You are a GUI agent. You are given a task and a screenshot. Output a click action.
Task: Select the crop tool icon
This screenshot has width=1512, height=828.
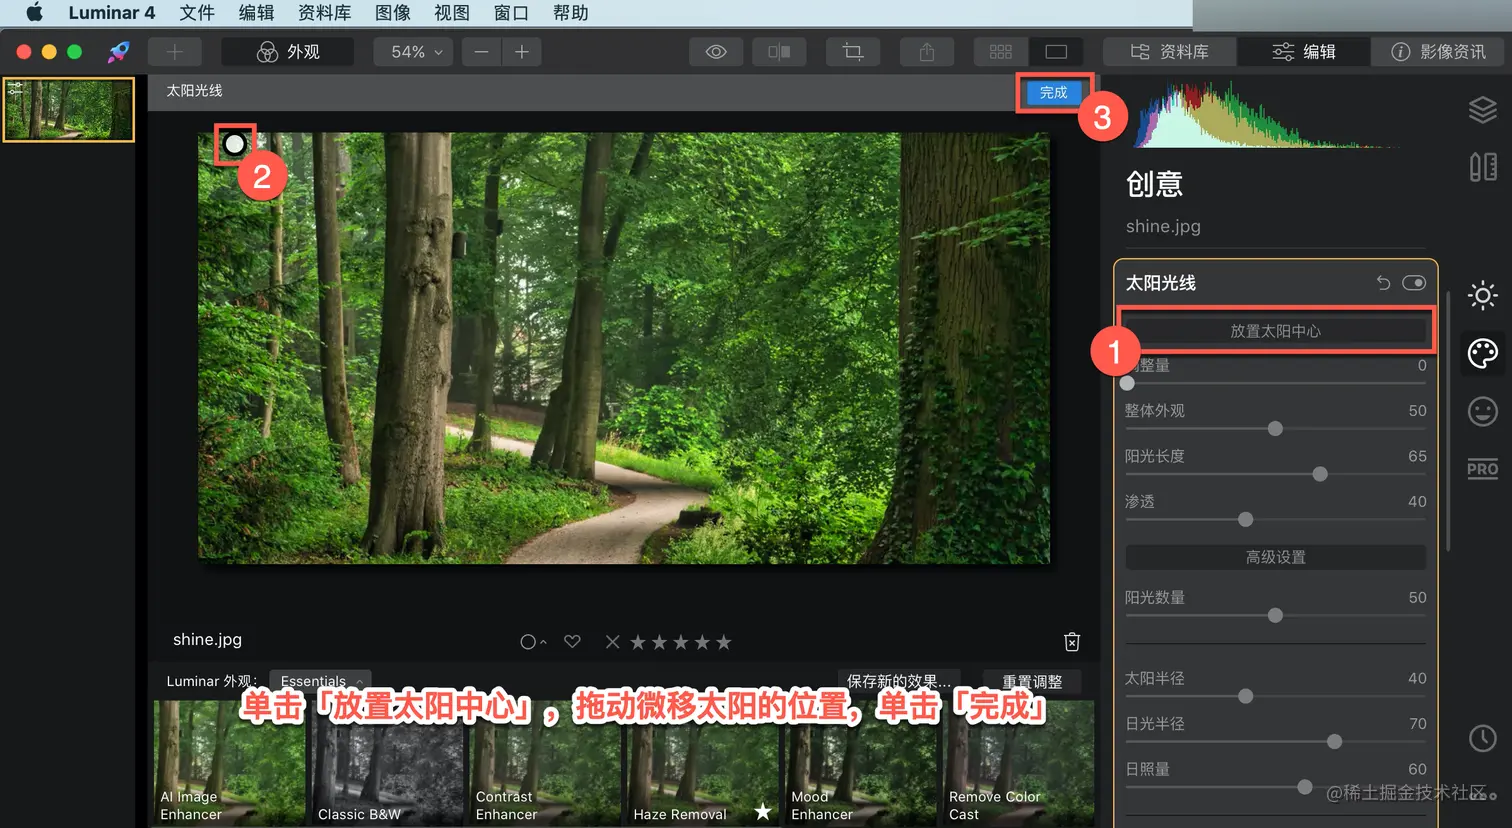853,52
